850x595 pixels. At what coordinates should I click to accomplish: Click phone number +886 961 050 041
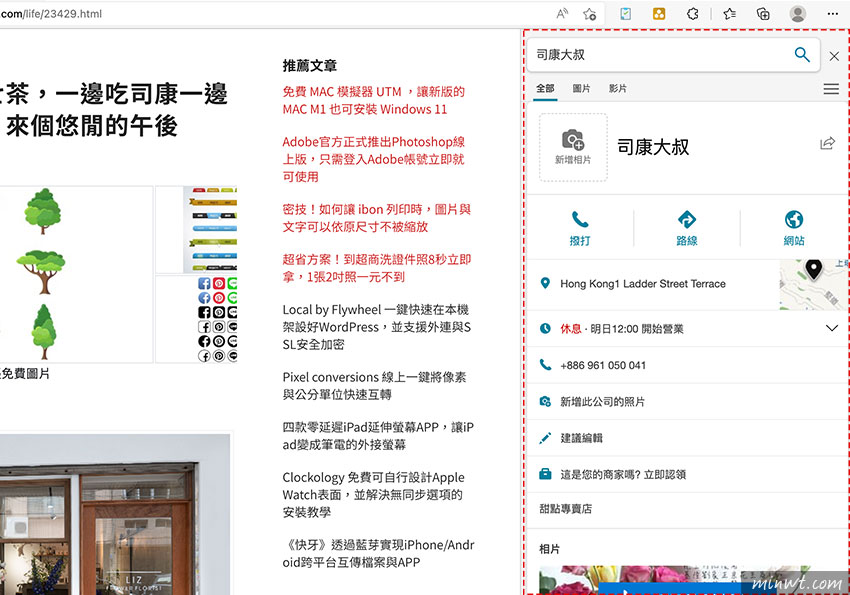point(603,365)
